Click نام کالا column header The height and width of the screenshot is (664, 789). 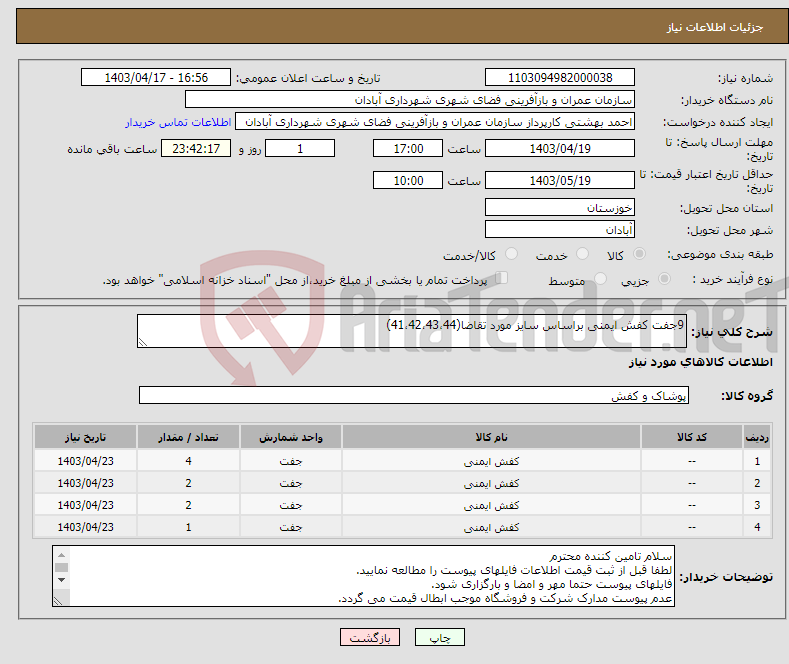(491, 437)
